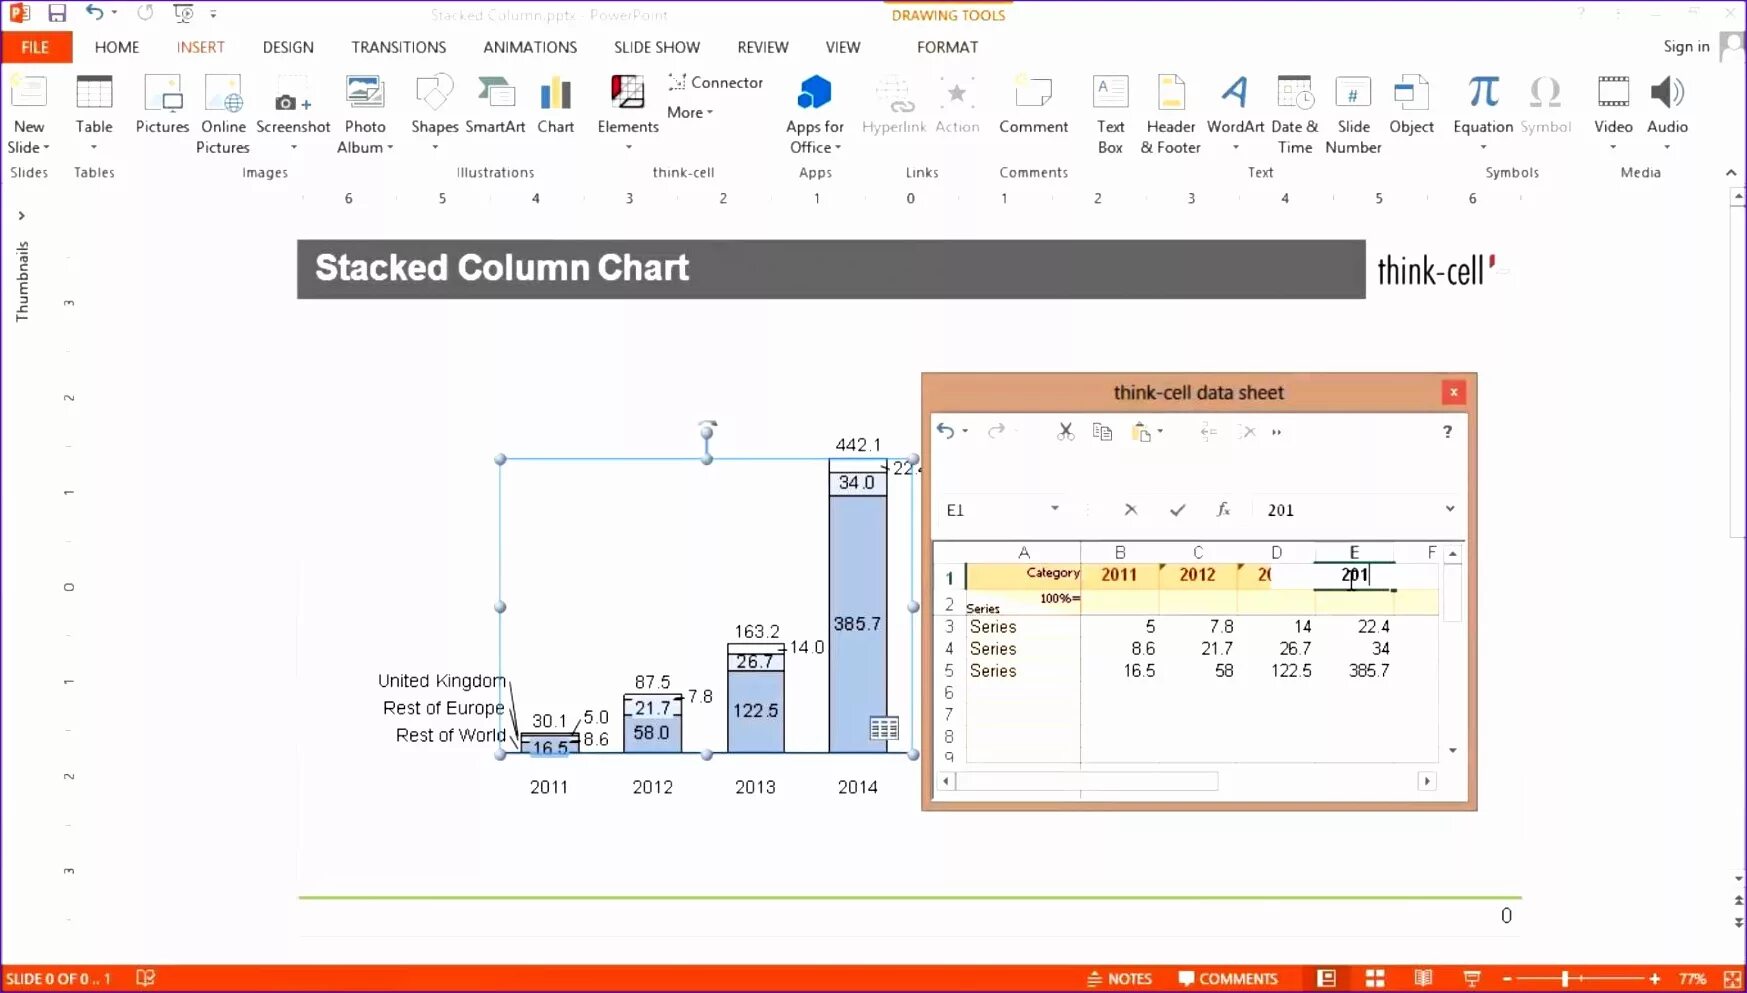Click the Apps for Office icon
This screenshot has width=1747, height=993.
click(x=814, y=93)
